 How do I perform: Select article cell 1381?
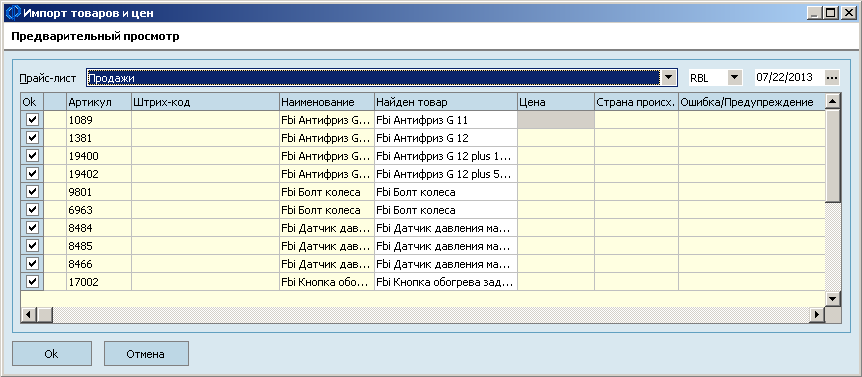pos(98,138)
